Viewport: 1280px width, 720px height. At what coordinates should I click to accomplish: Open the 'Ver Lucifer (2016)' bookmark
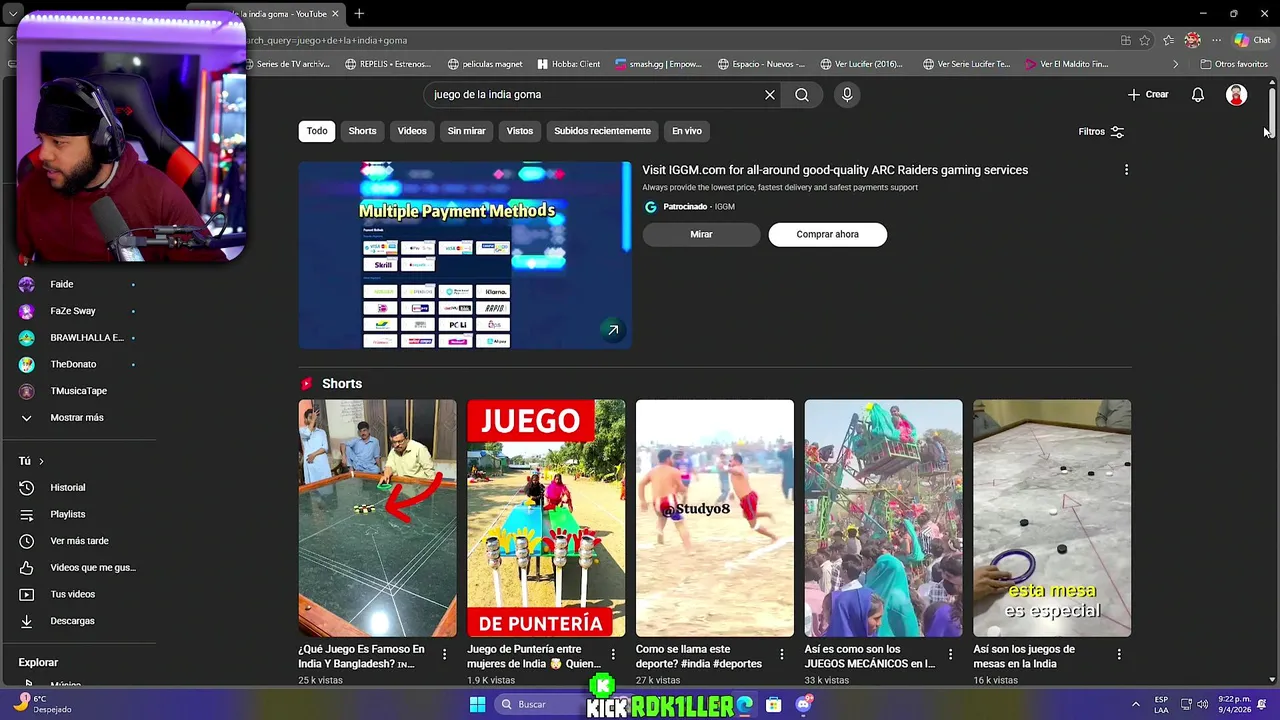pos(862,64)
